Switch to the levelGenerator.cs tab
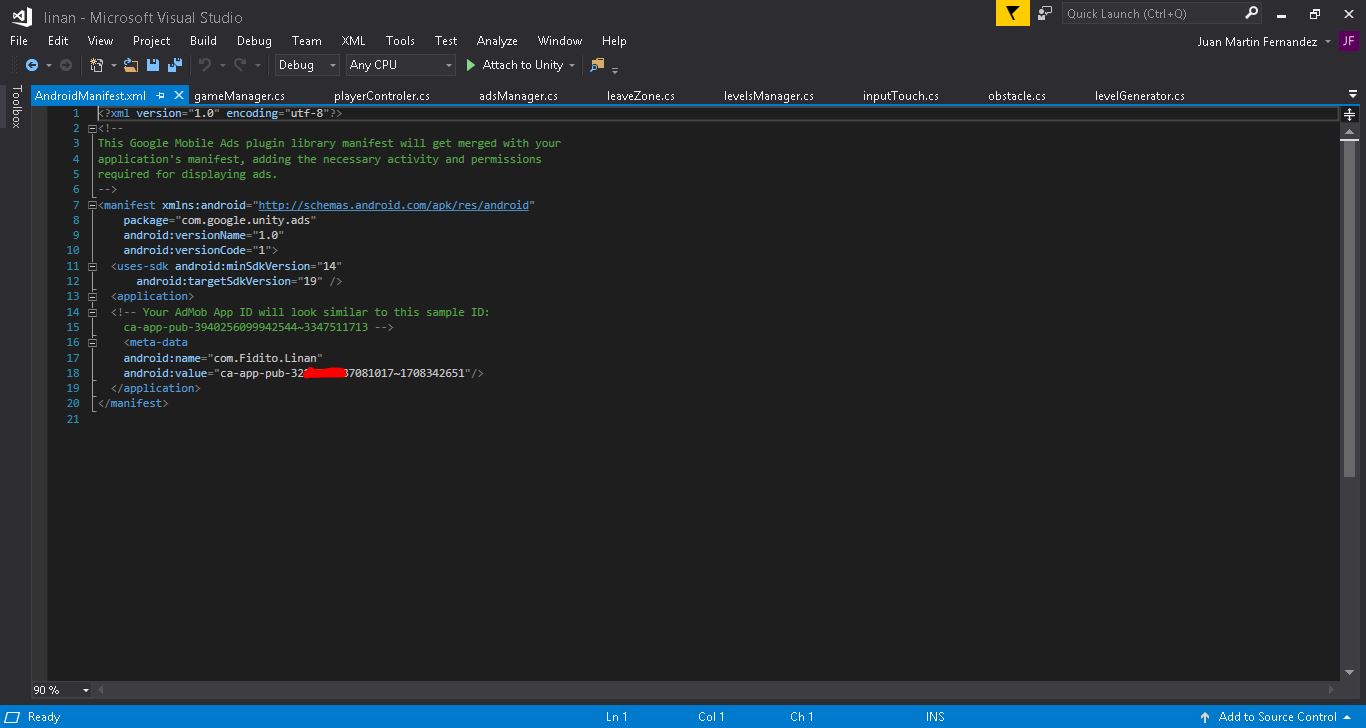1366x728 pixels. click(x=1139, y=96)
